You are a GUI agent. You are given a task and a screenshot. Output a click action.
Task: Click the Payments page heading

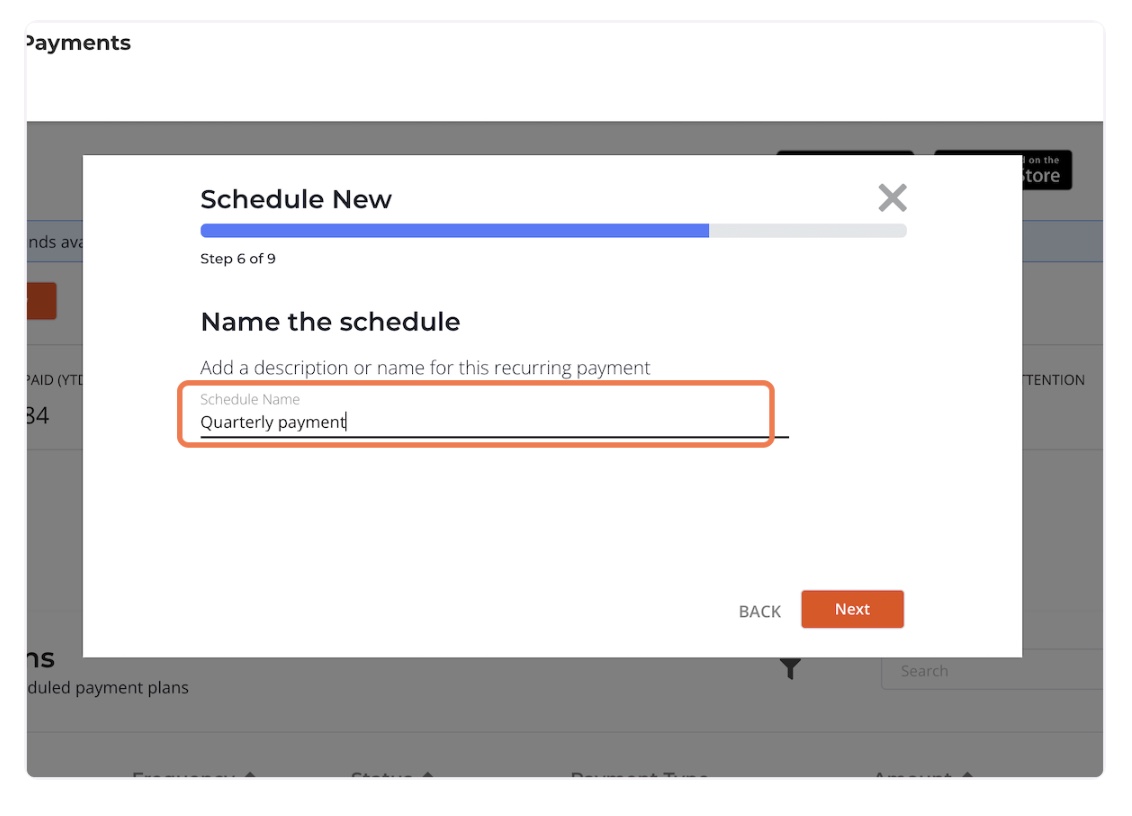(x=78, y=43)
